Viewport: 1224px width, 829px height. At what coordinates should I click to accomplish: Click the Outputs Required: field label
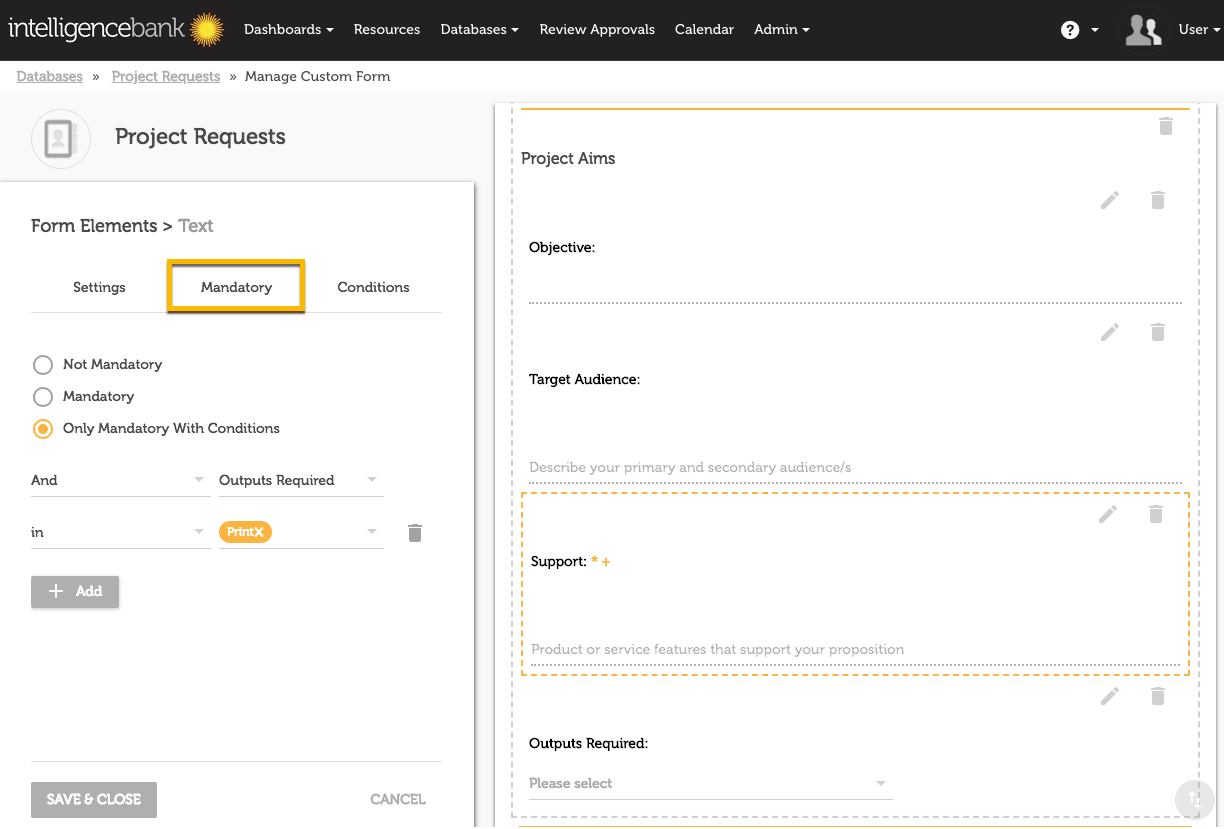coord(589,744)
